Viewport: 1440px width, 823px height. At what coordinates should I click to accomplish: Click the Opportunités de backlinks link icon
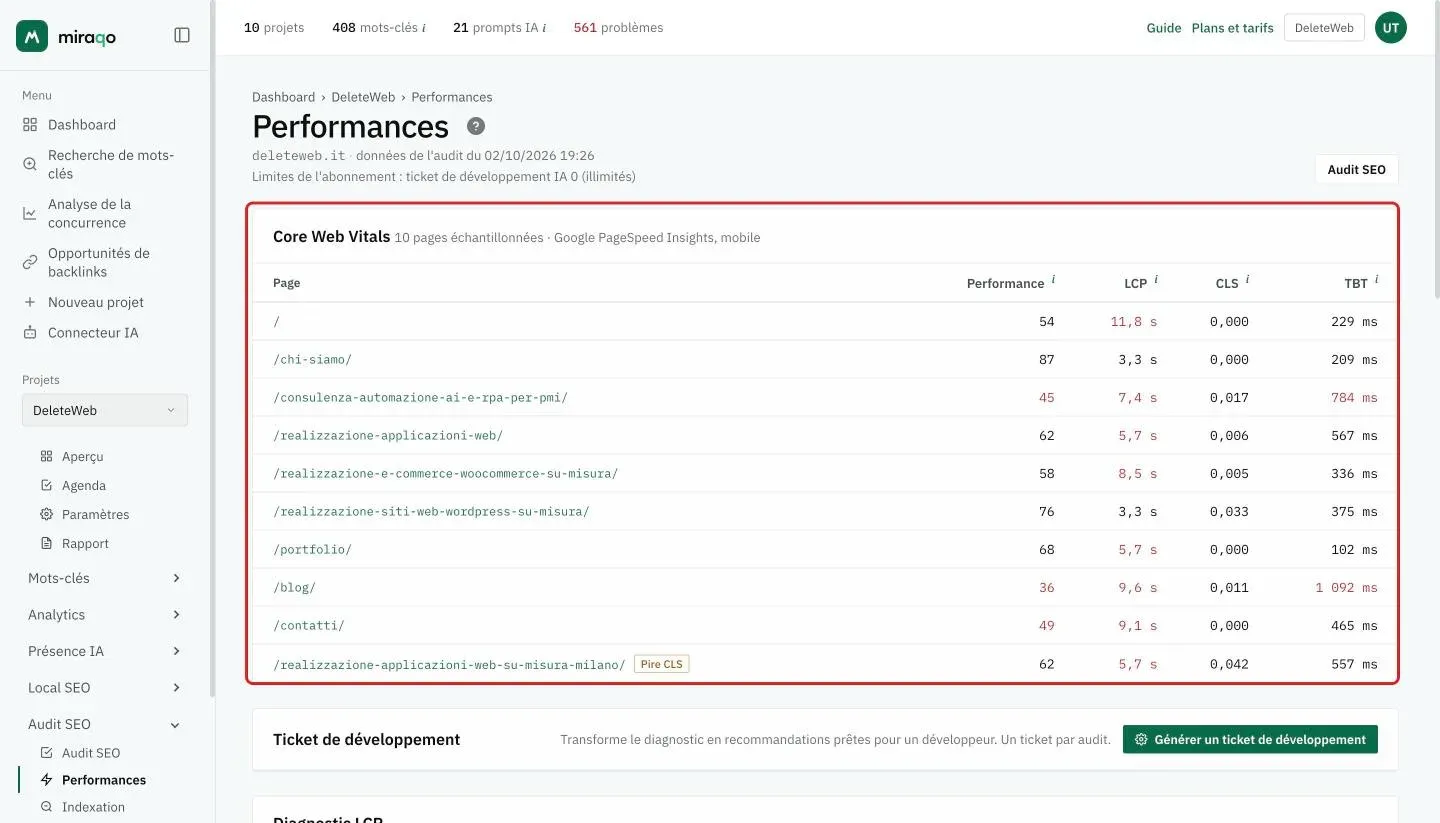coord(30,263)
